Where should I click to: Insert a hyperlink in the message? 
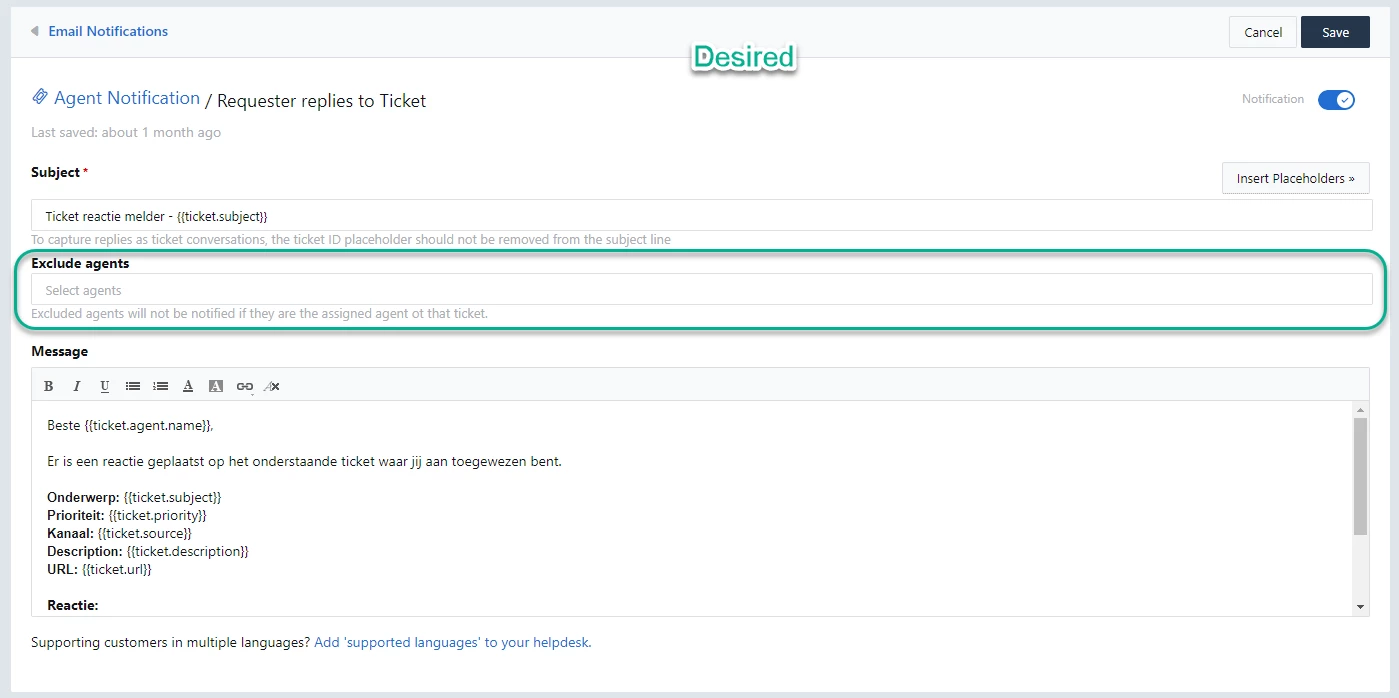[x=244, y=386]
